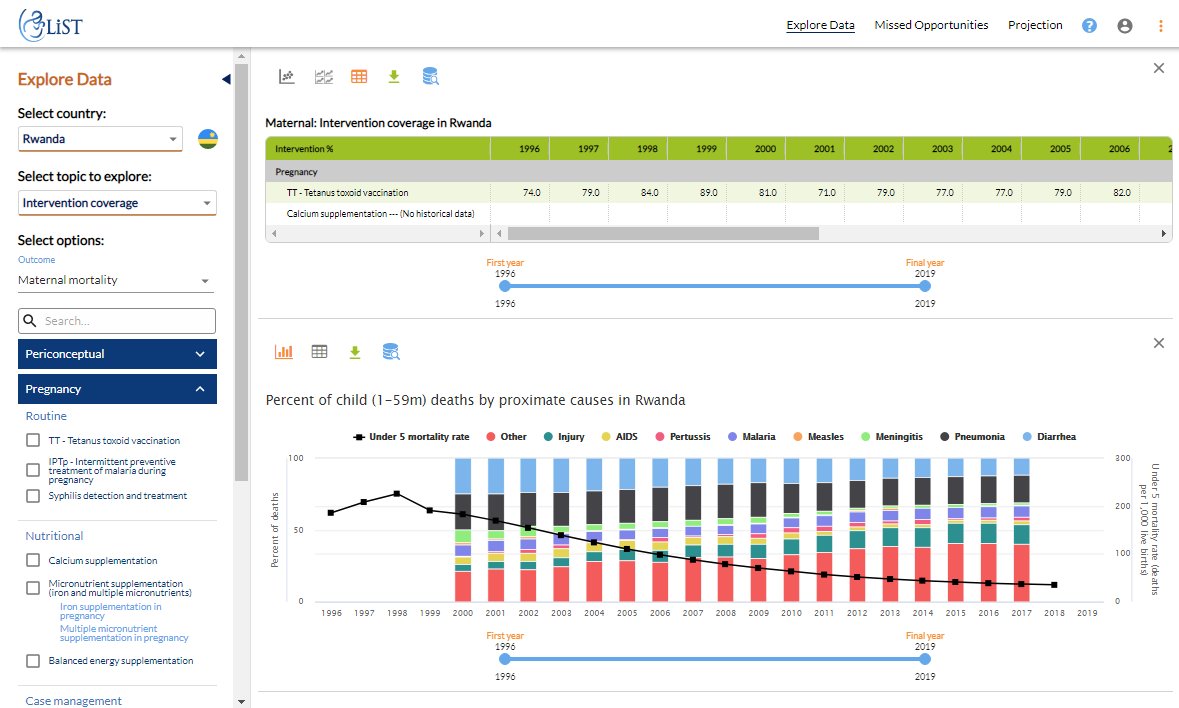Toggle Other legend color swatch
Viewport: 1179px width, 708px height.
pos(491,437)
